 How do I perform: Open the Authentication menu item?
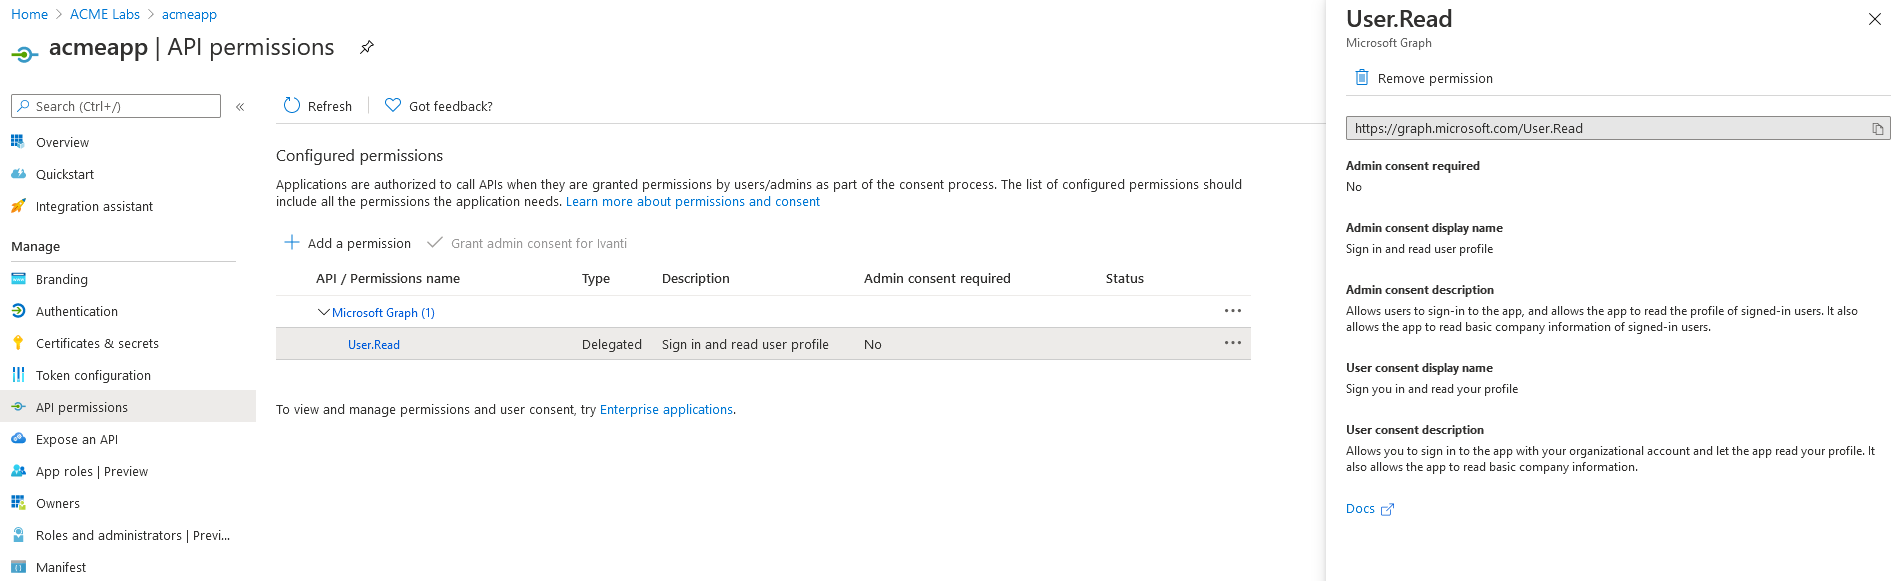77,311
